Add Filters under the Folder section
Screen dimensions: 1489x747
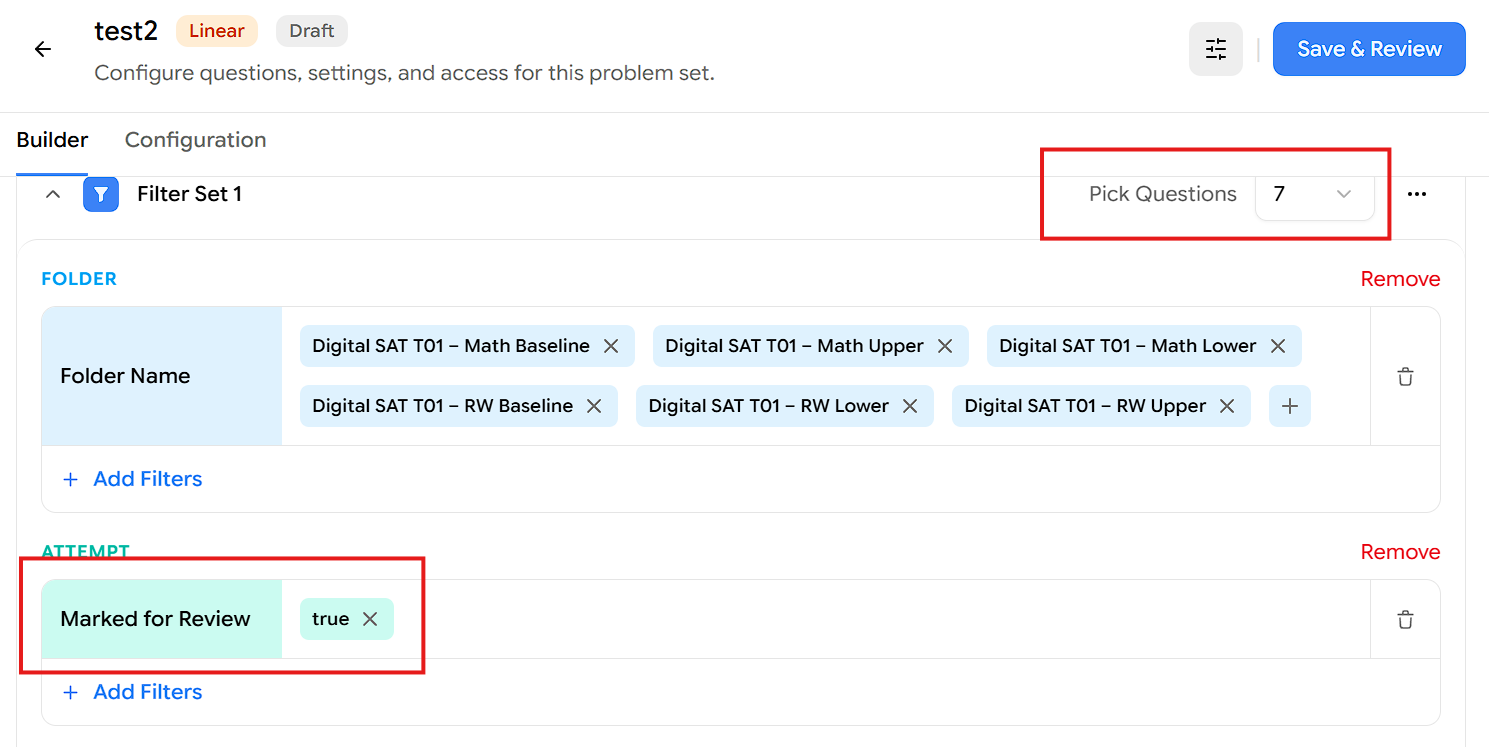tap(132, 479)
